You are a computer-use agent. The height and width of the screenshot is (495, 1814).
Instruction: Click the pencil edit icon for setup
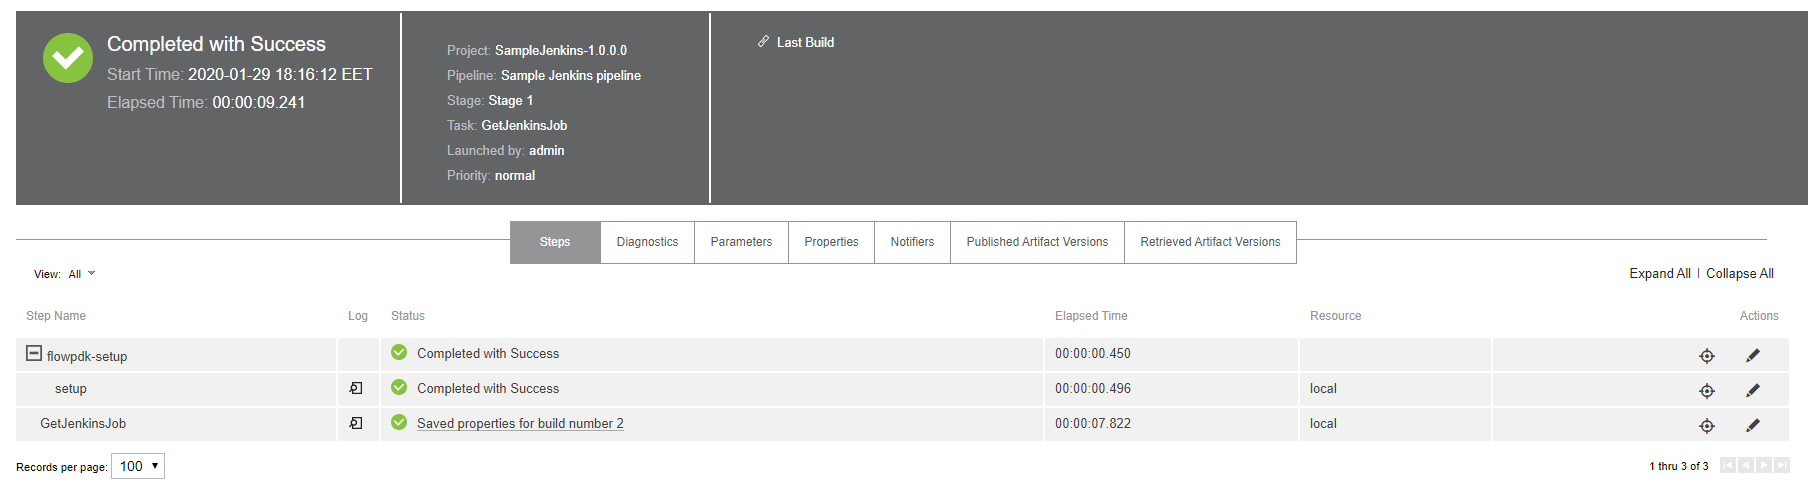1753,390
